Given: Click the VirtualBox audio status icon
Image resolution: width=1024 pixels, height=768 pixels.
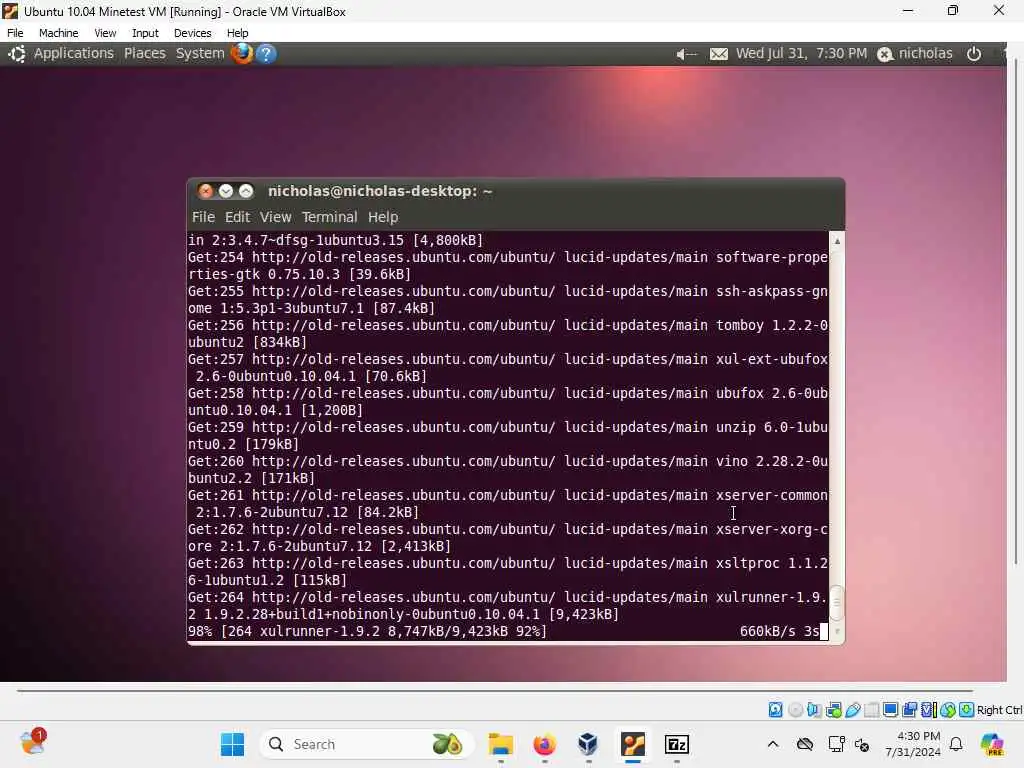Looking at the screenshot, I should (814, 710).
